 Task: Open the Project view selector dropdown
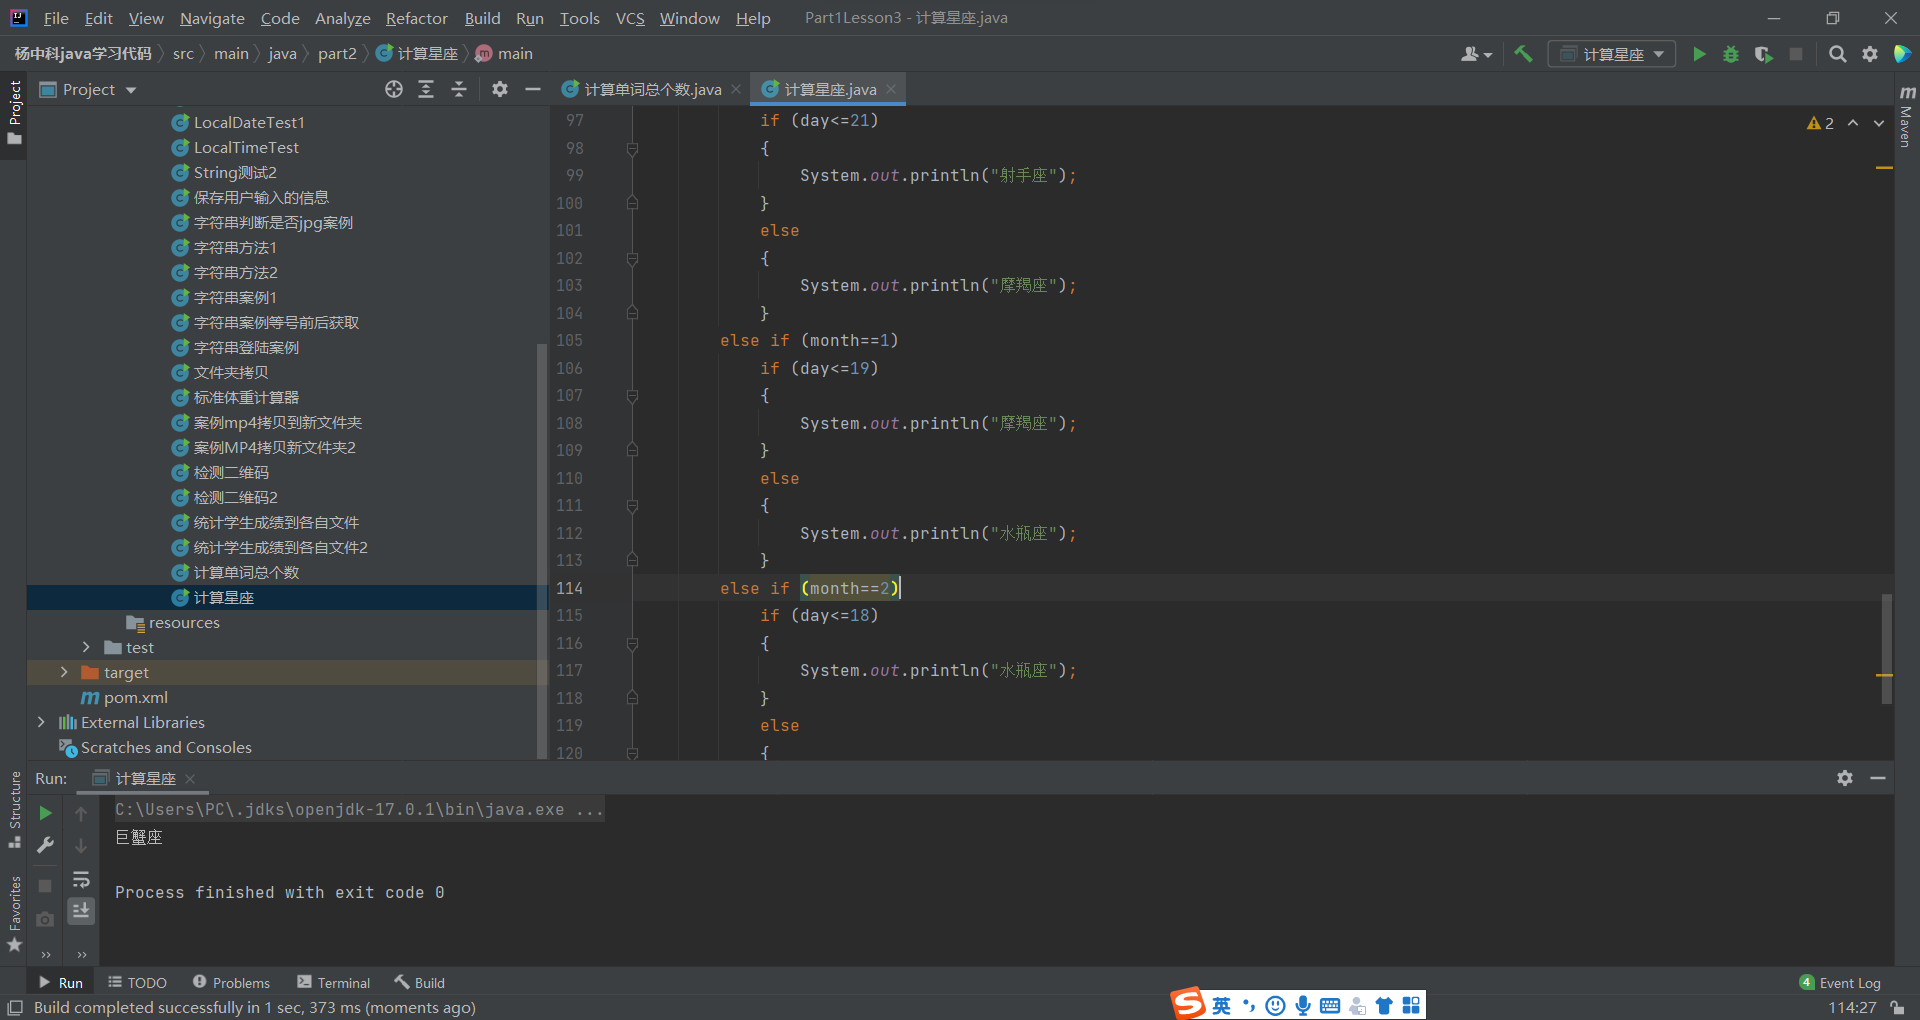pyautogui.click(x=88, y=90)
